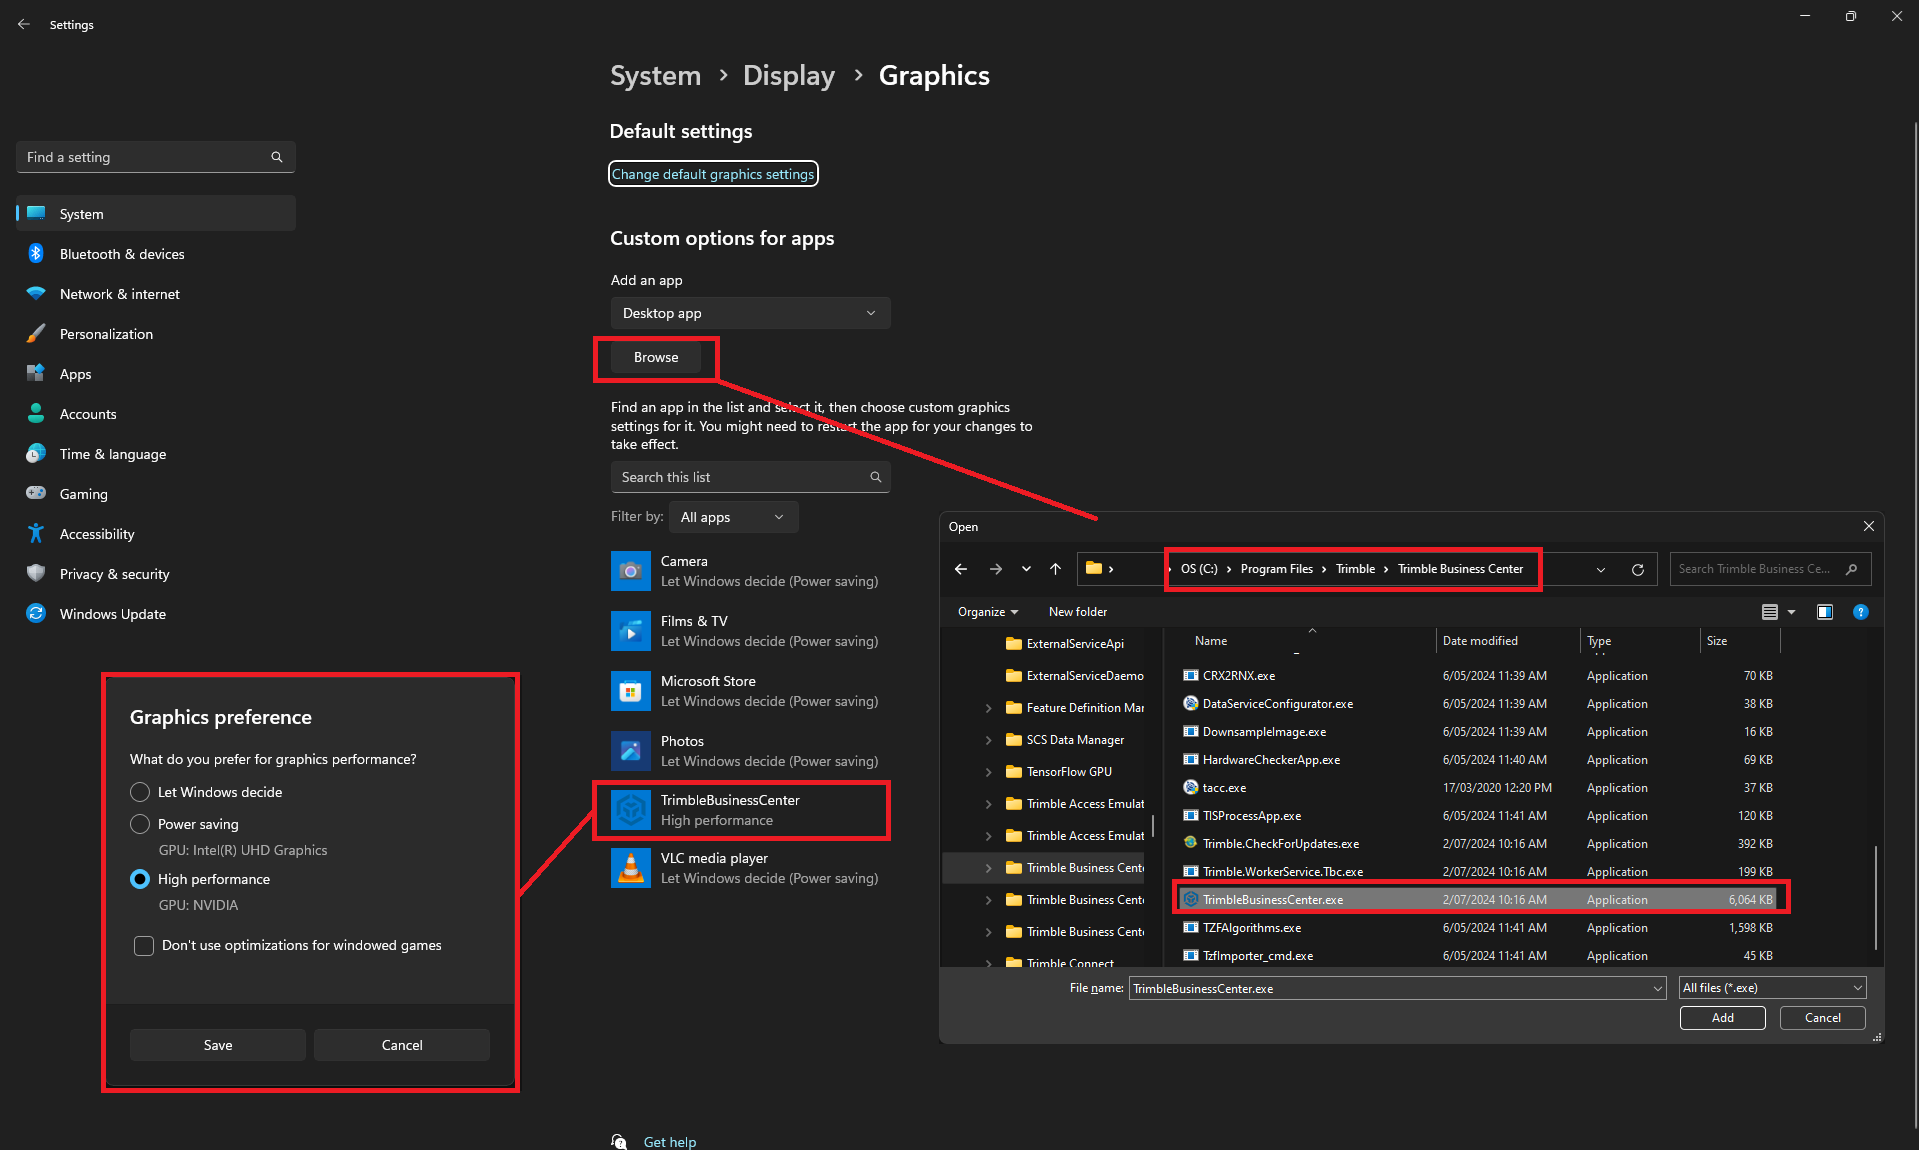
Task: Click the Add button in the Open dialog
Action: [x=1722, y=1017]
